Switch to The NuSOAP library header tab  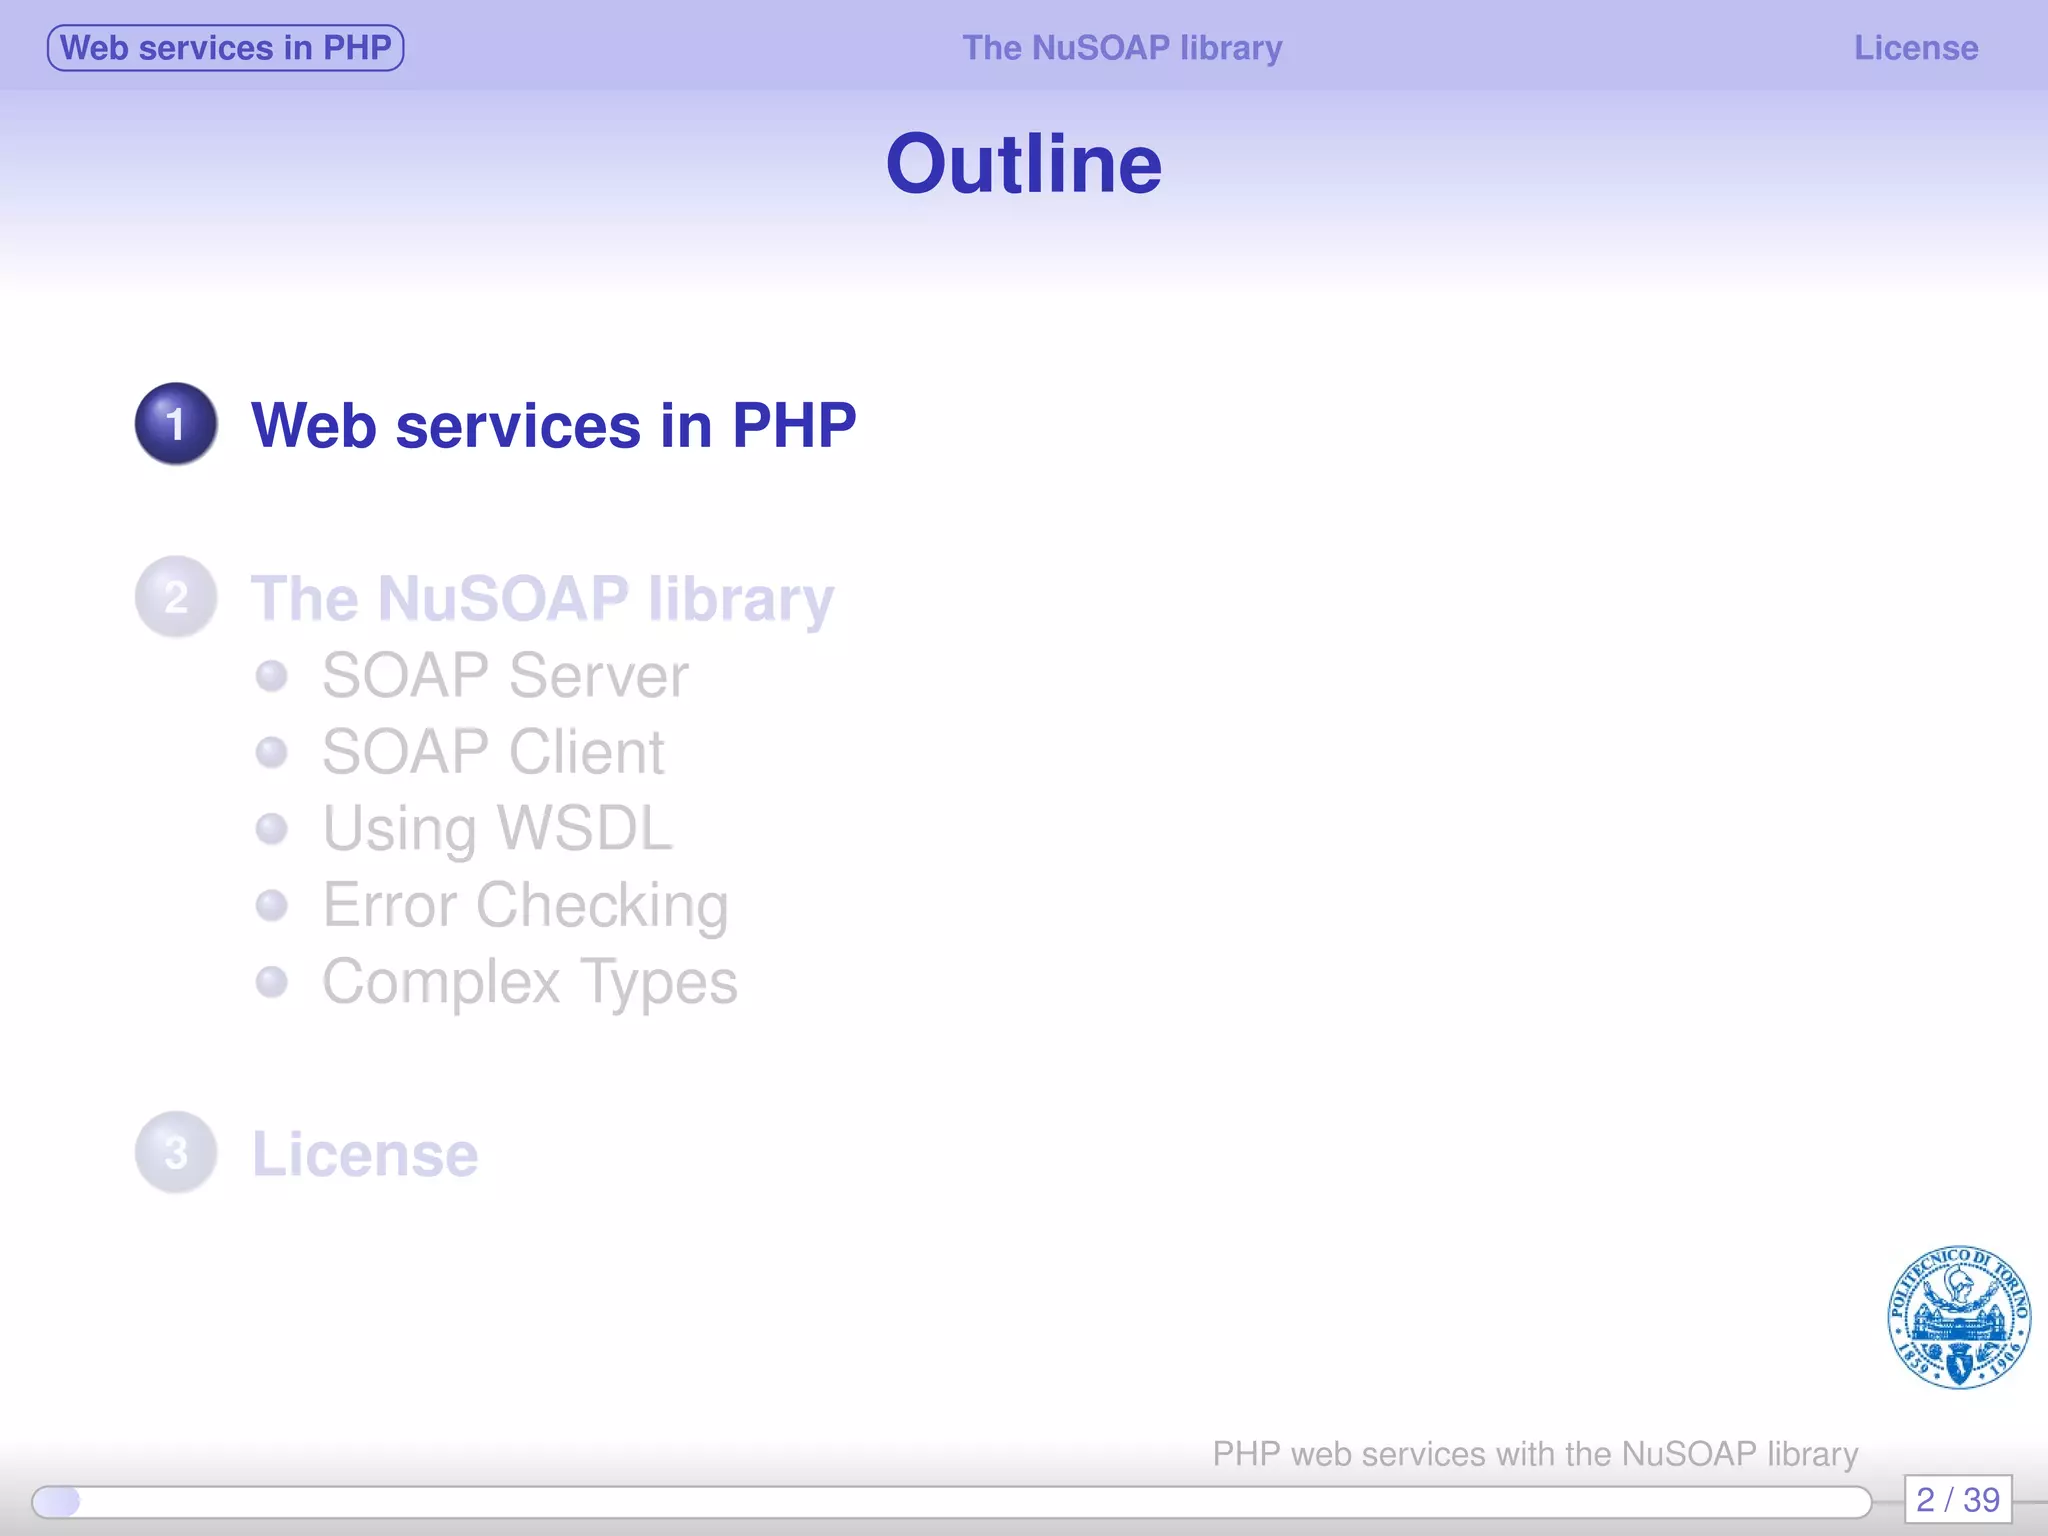(1122, 48)
